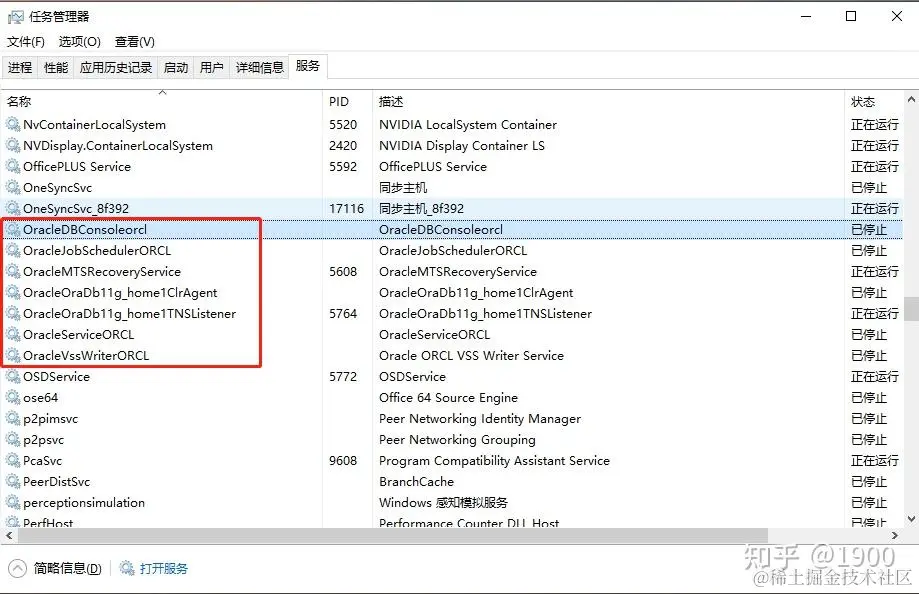Switch to the 用户 tab
This screenshot has height=594, width=919.
click(212, 67)
